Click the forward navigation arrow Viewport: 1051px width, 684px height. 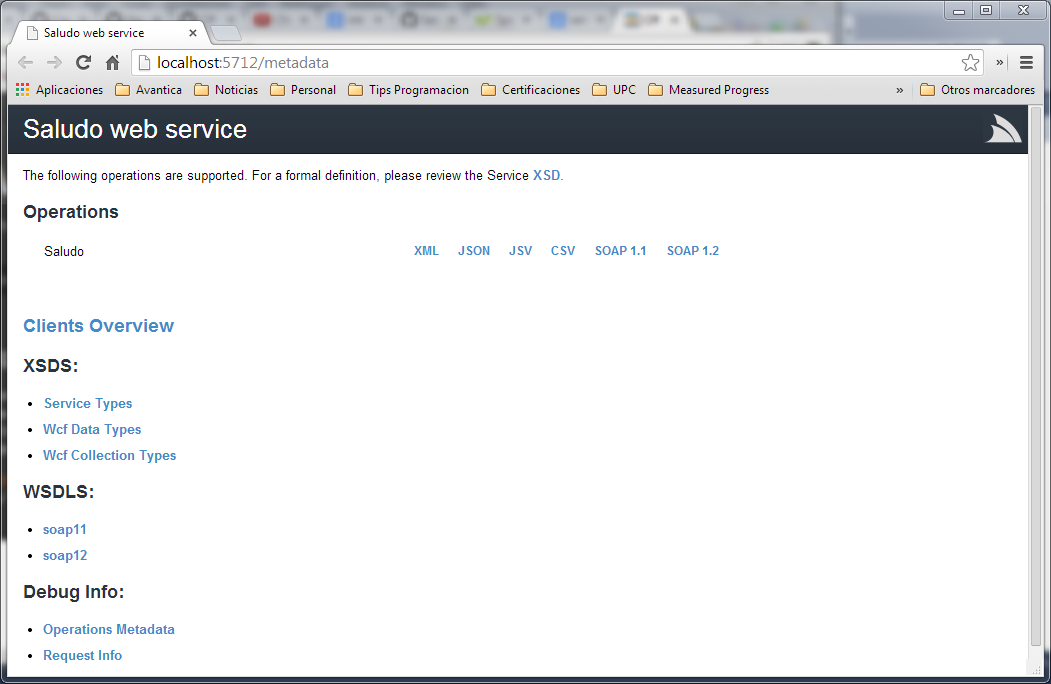point(54,62)
